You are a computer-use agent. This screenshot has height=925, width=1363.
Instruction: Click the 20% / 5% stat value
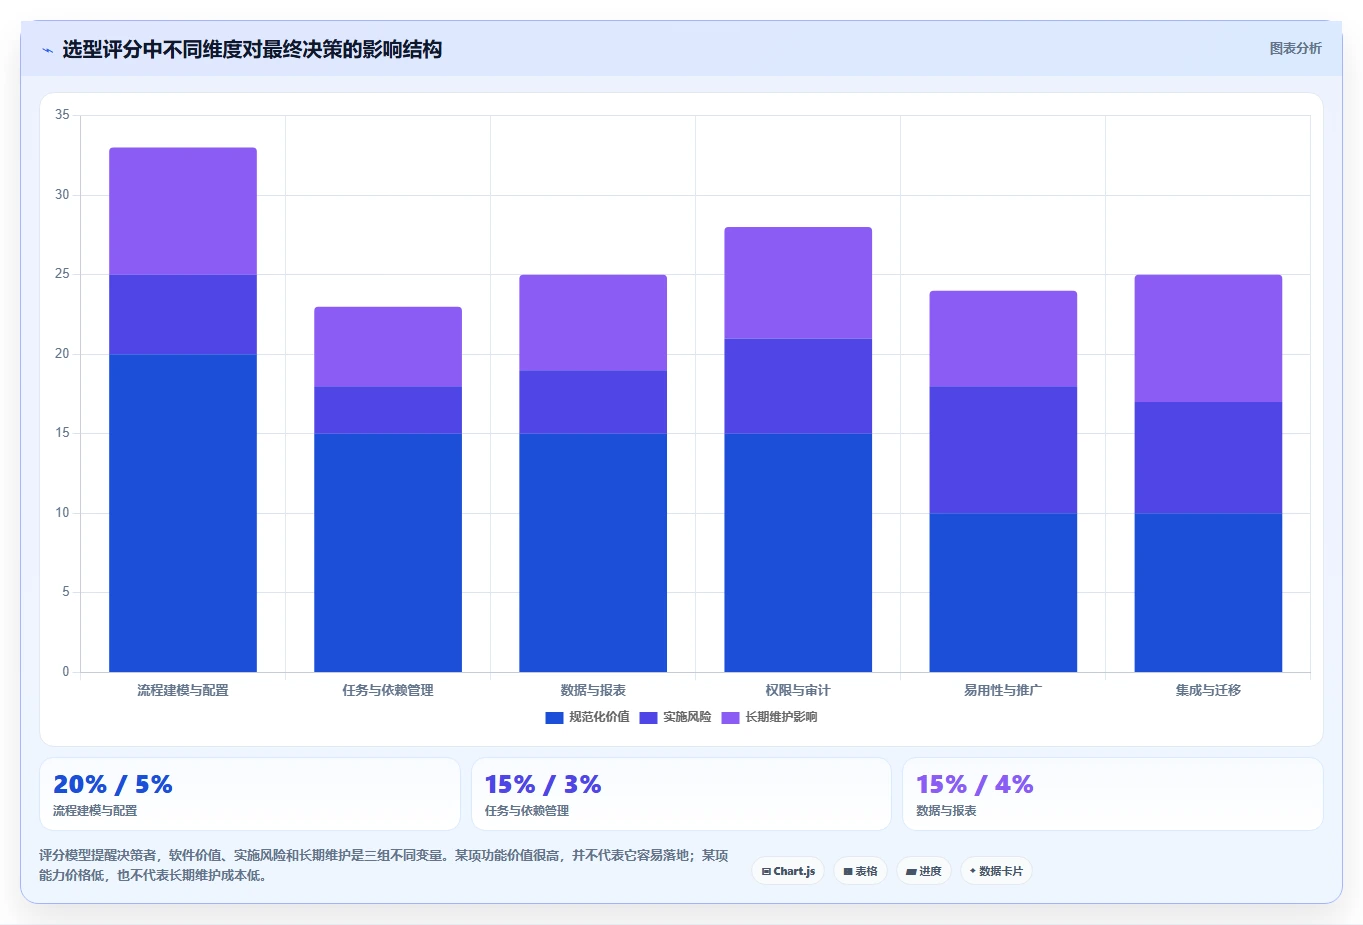[x=113, y=785]
